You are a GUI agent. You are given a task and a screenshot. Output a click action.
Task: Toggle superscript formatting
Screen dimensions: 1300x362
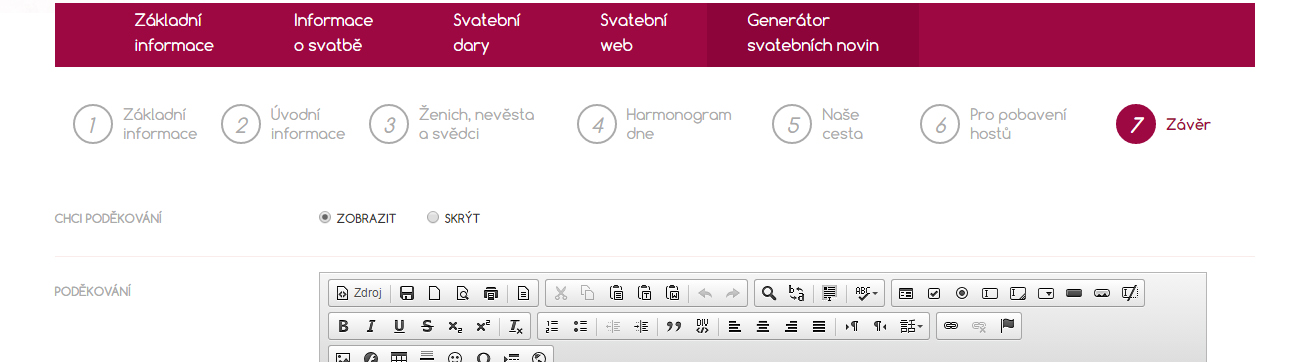click(483, 326)
